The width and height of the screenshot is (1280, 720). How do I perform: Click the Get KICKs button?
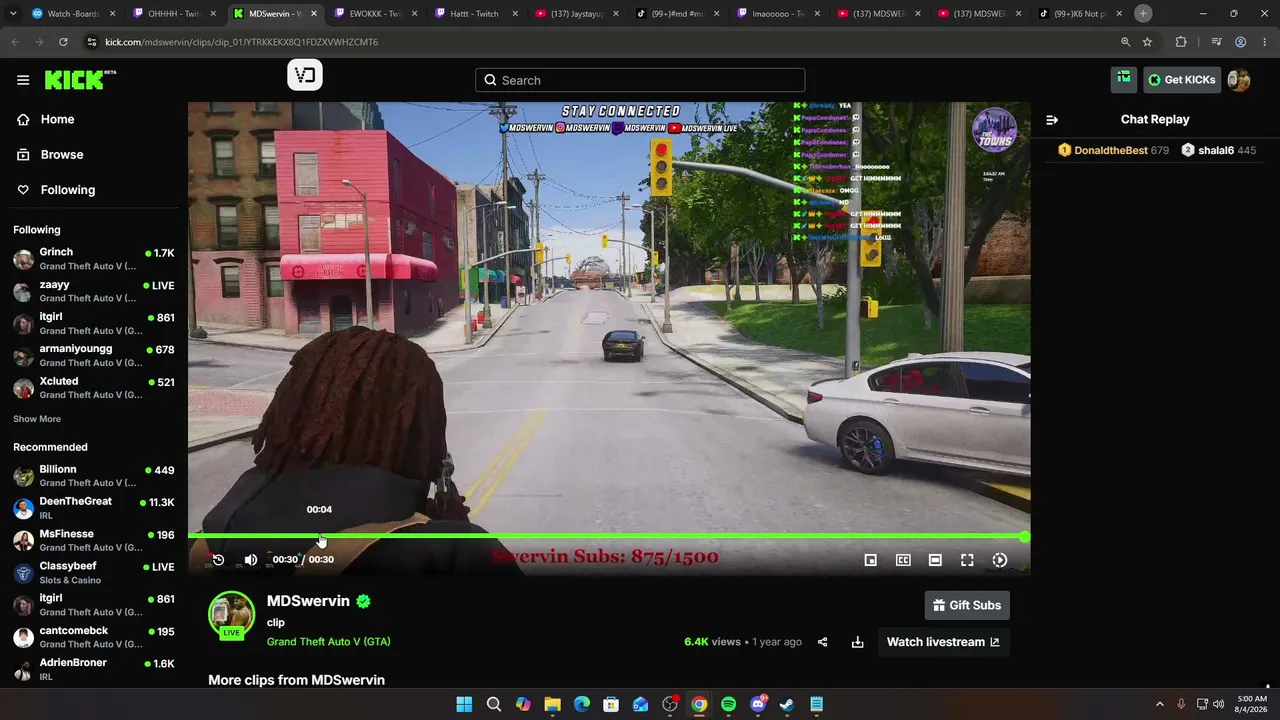tap(1181, 80)
